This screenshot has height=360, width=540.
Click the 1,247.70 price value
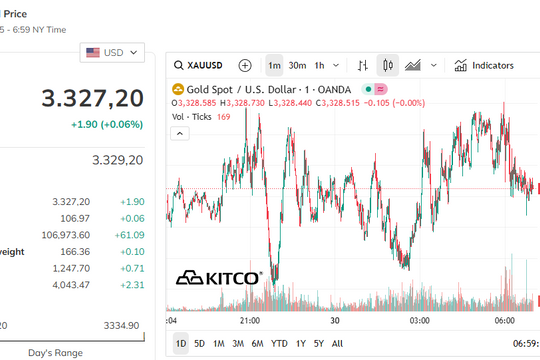71,268
